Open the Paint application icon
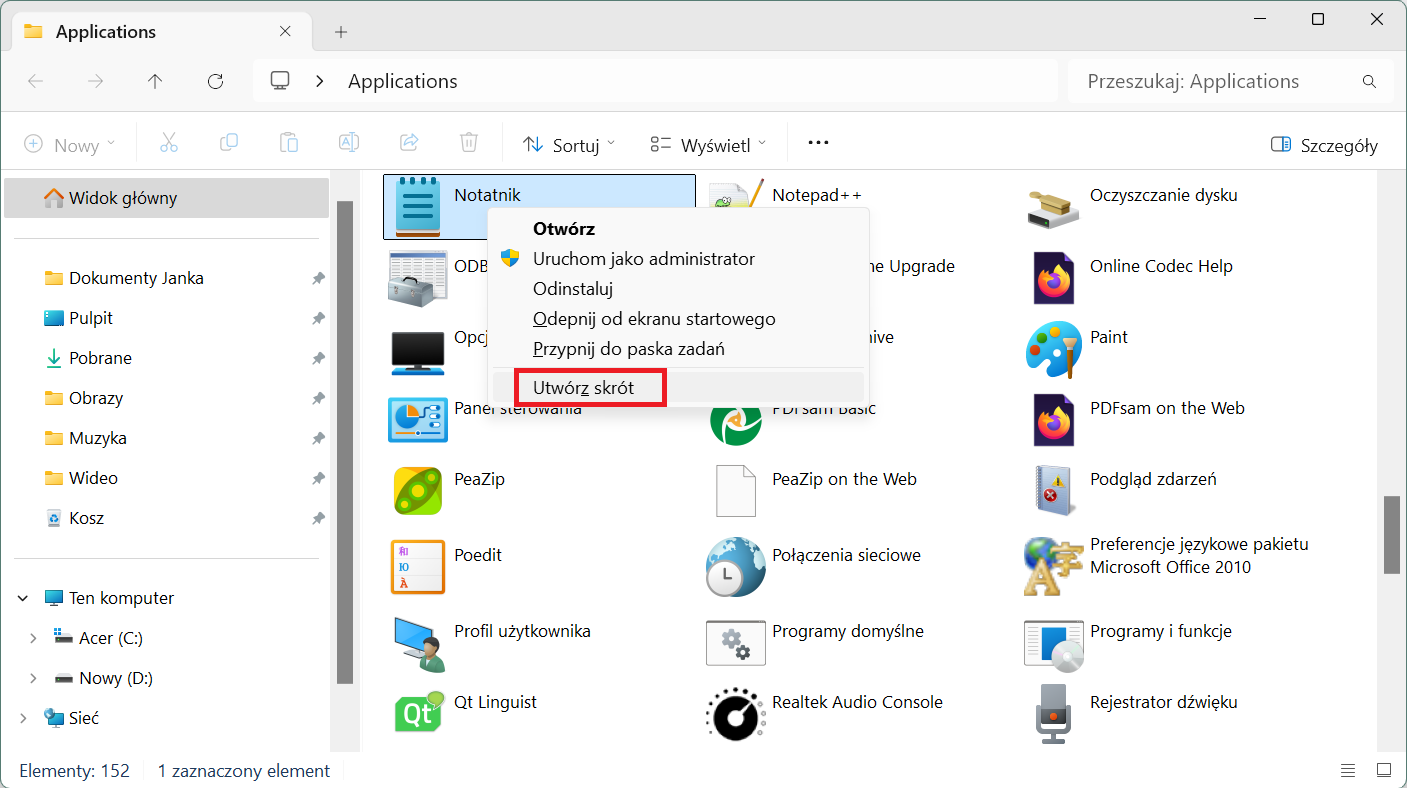 [1053, 349]
